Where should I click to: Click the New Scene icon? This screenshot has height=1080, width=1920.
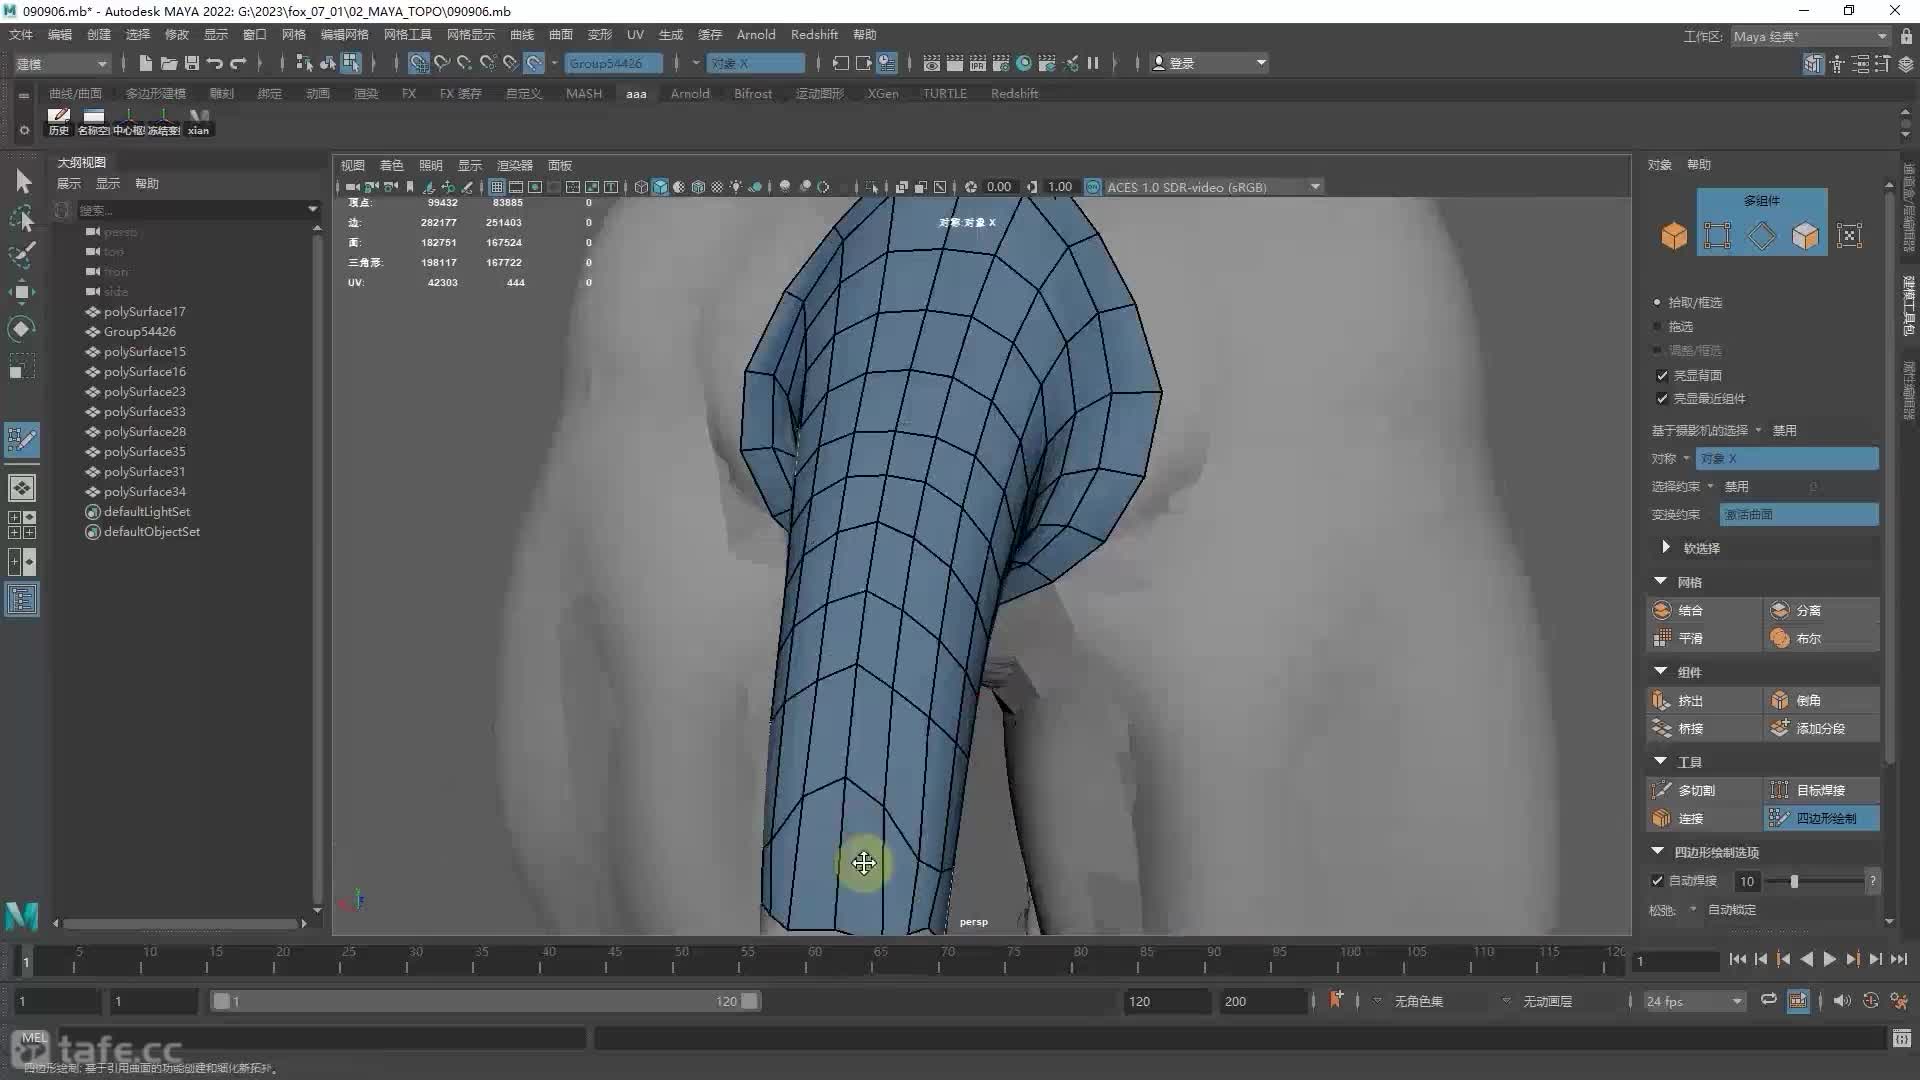click(146, 63)
